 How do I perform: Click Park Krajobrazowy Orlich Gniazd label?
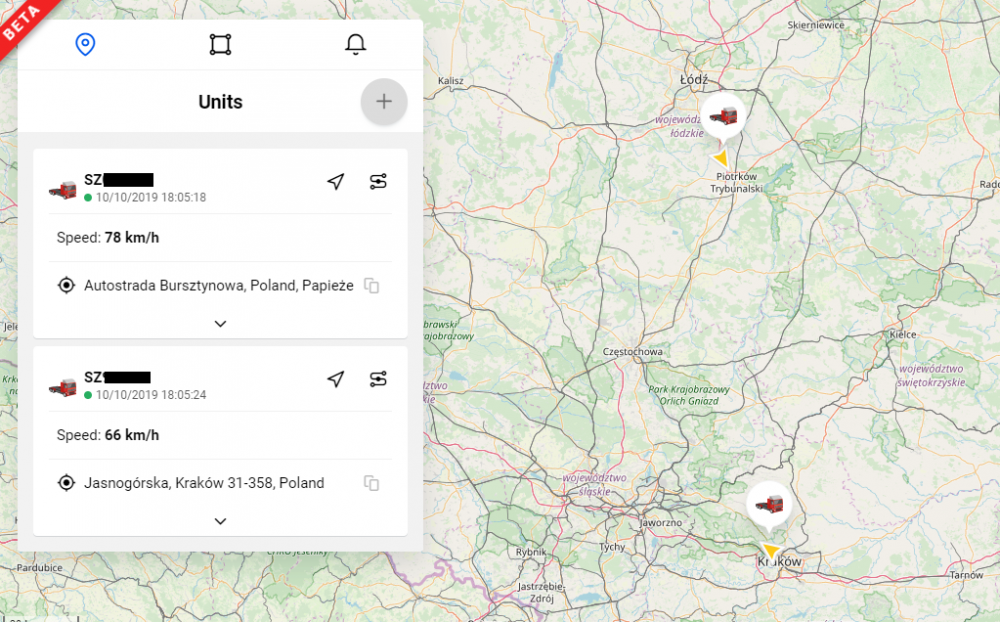pos(689,395)
